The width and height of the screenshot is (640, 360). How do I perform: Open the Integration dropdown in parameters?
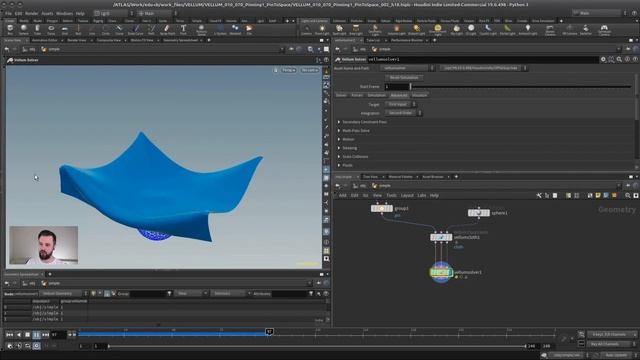tap(403, 113)
